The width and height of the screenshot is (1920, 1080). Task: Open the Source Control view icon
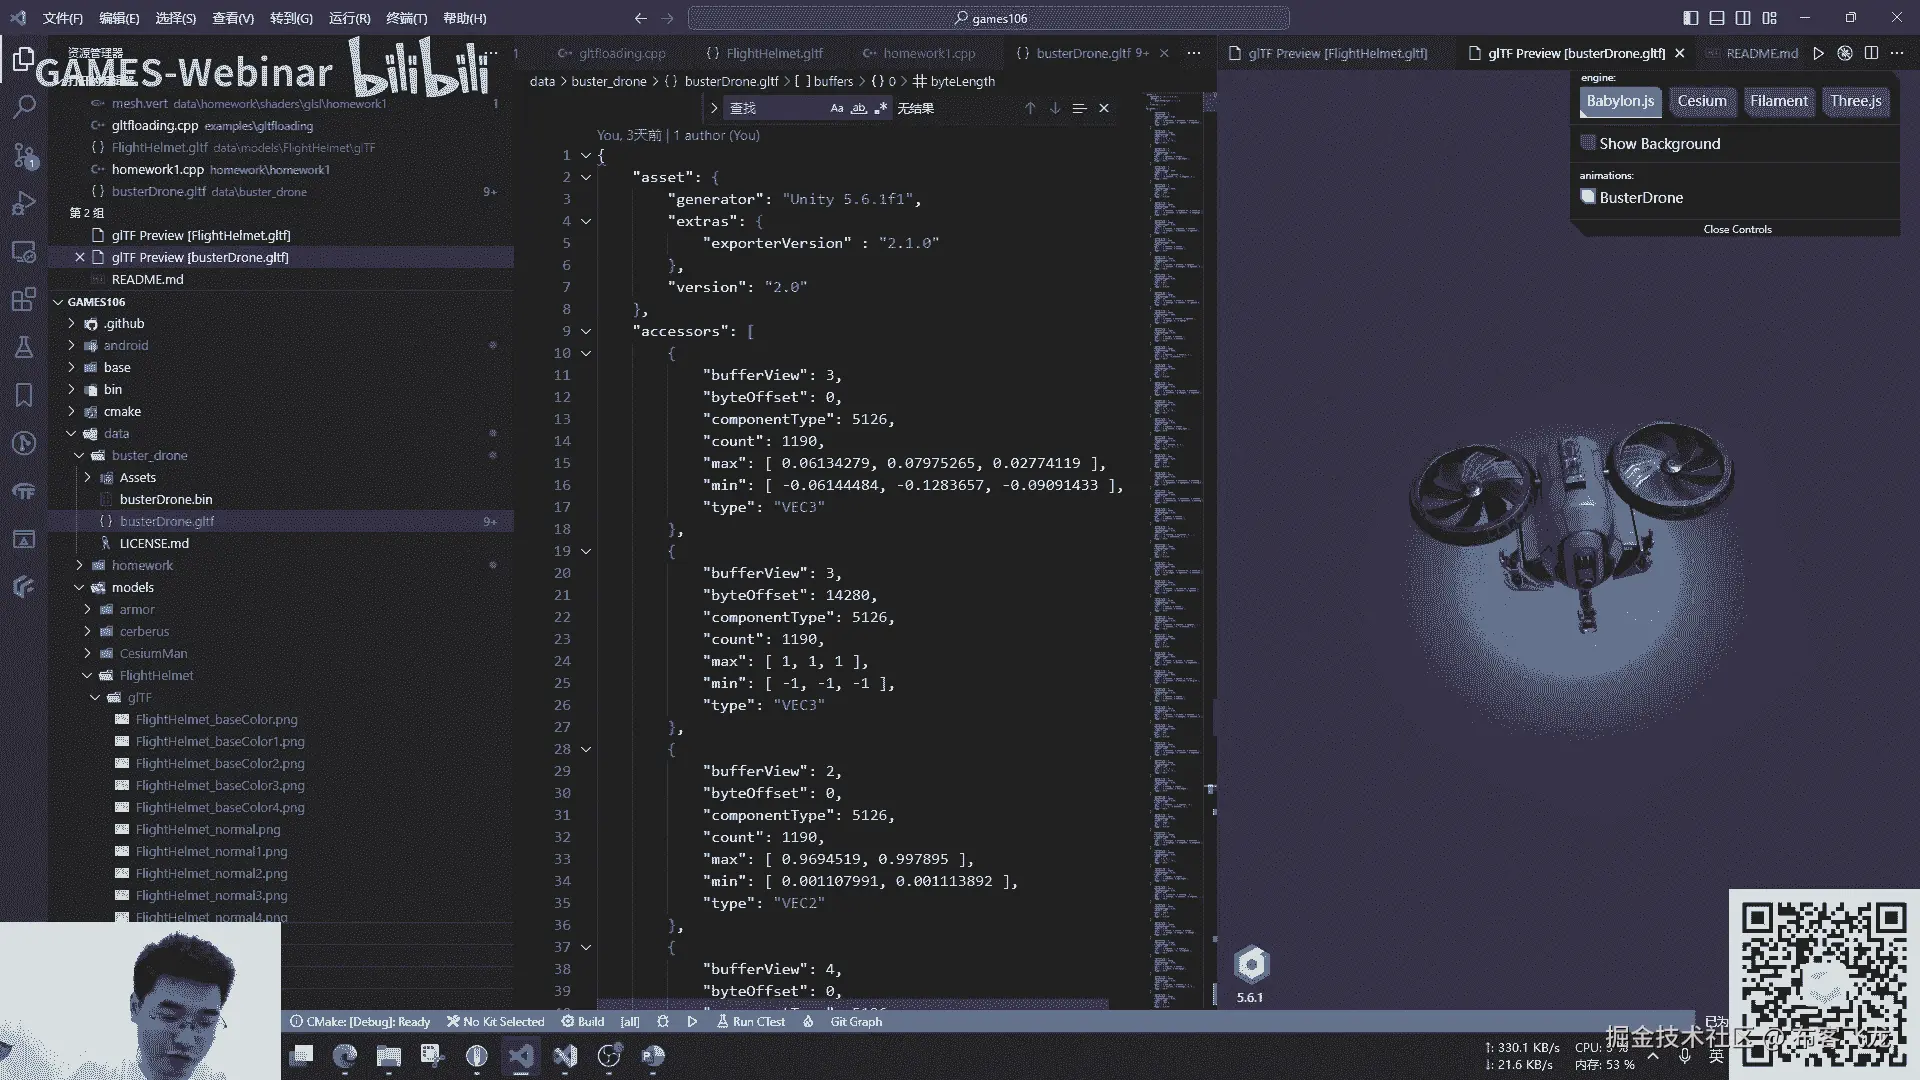click(x=24, y=155)
